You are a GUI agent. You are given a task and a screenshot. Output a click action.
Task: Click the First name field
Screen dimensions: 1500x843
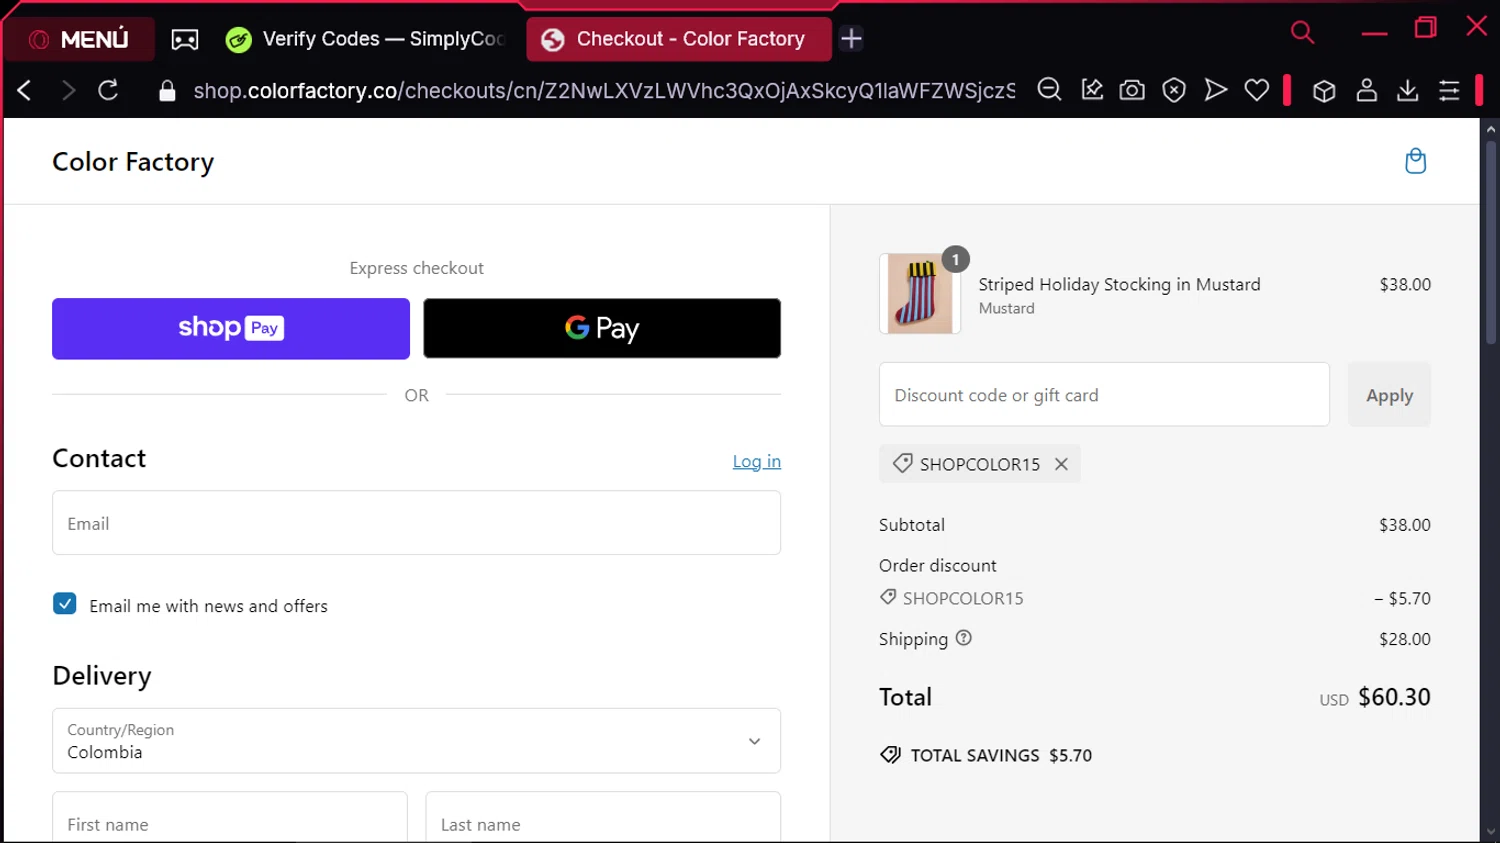230,817
